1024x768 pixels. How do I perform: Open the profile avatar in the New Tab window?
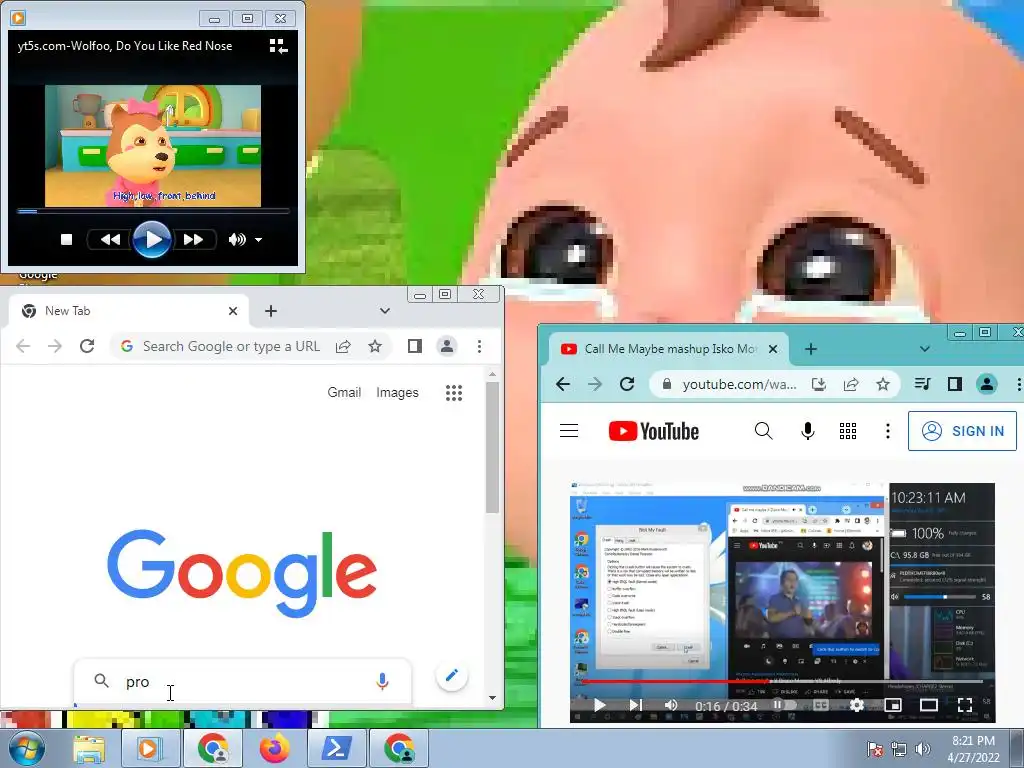(x=447, y=346)
